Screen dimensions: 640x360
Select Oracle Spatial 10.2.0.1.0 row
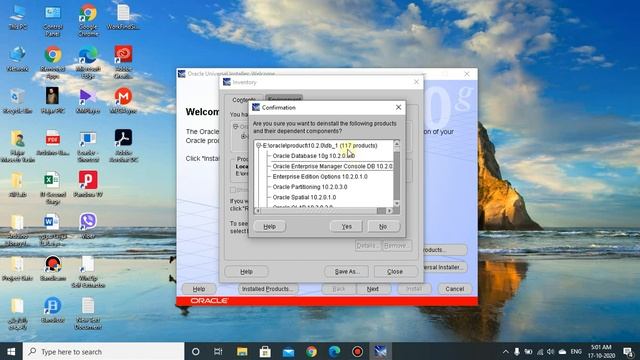(x=304, y=197)
